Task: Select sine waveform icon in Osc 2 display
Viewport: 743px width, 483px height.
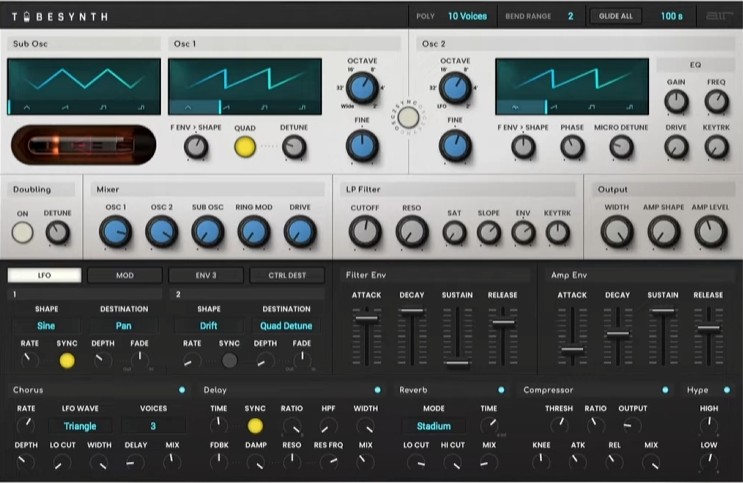Action: (515, 108)
